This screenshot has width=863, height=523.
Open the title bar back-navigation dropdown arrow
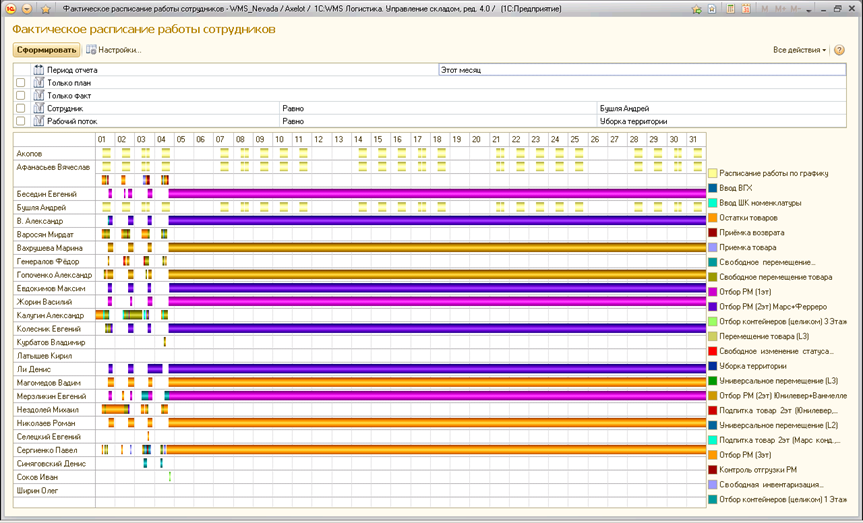[x=27, y=8]
